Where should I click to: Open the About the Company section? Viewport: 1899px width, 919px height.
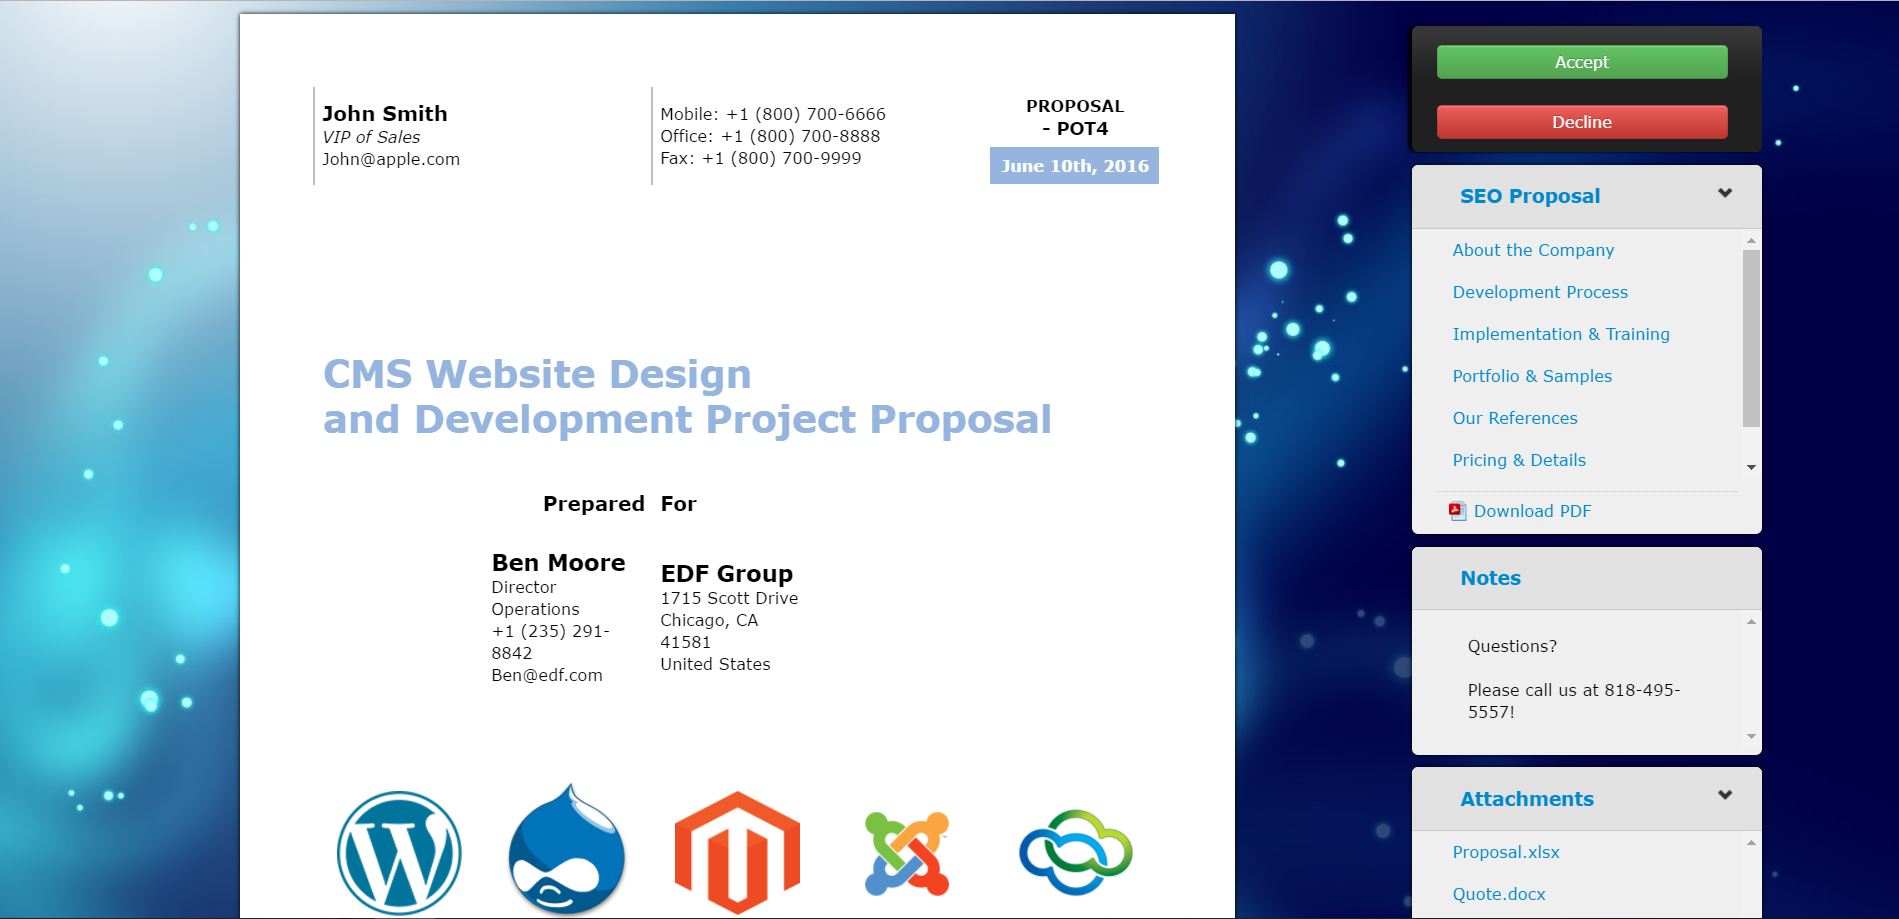point(1533,250)
